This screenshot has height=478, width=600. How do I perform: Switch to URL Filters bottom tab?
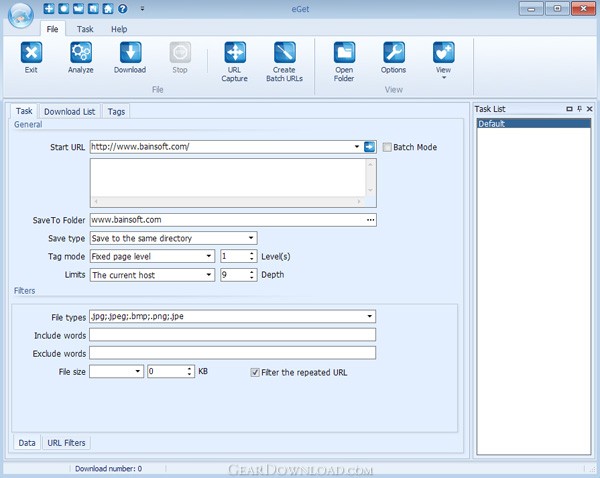click(67, 442)
